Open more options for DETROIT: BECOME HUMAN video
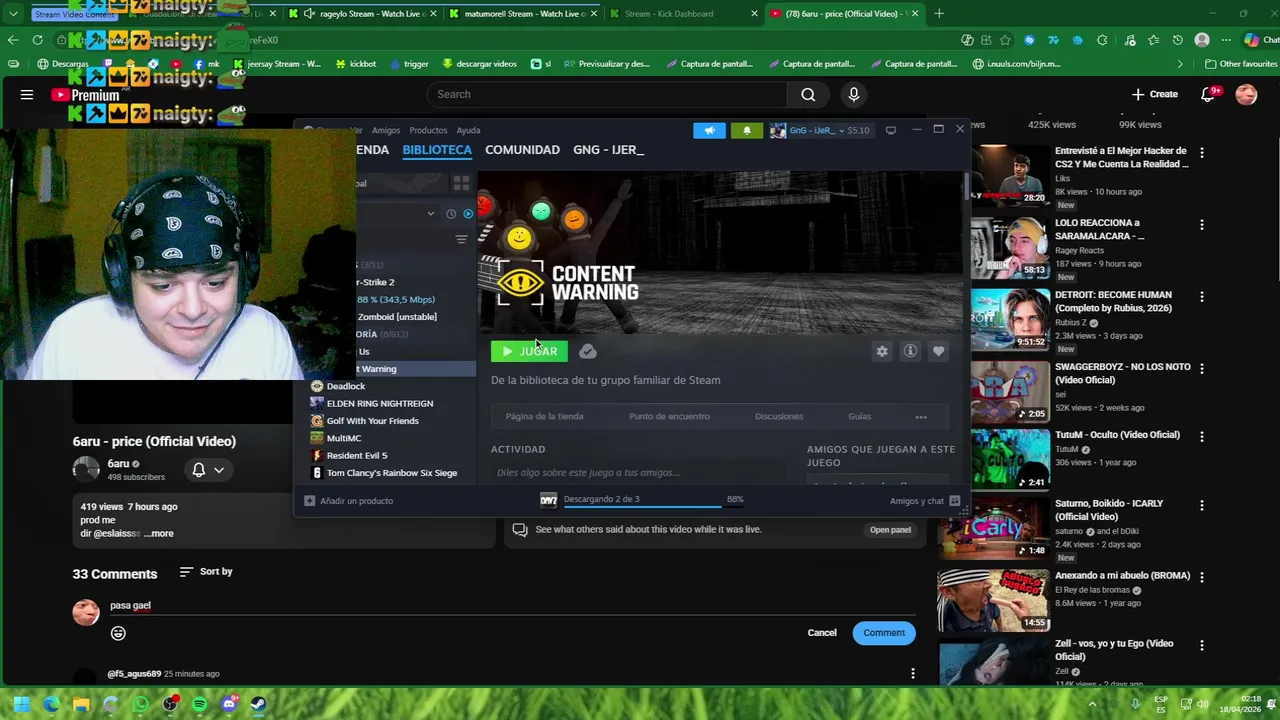 pyautogui.click(x=1202, y=297)
